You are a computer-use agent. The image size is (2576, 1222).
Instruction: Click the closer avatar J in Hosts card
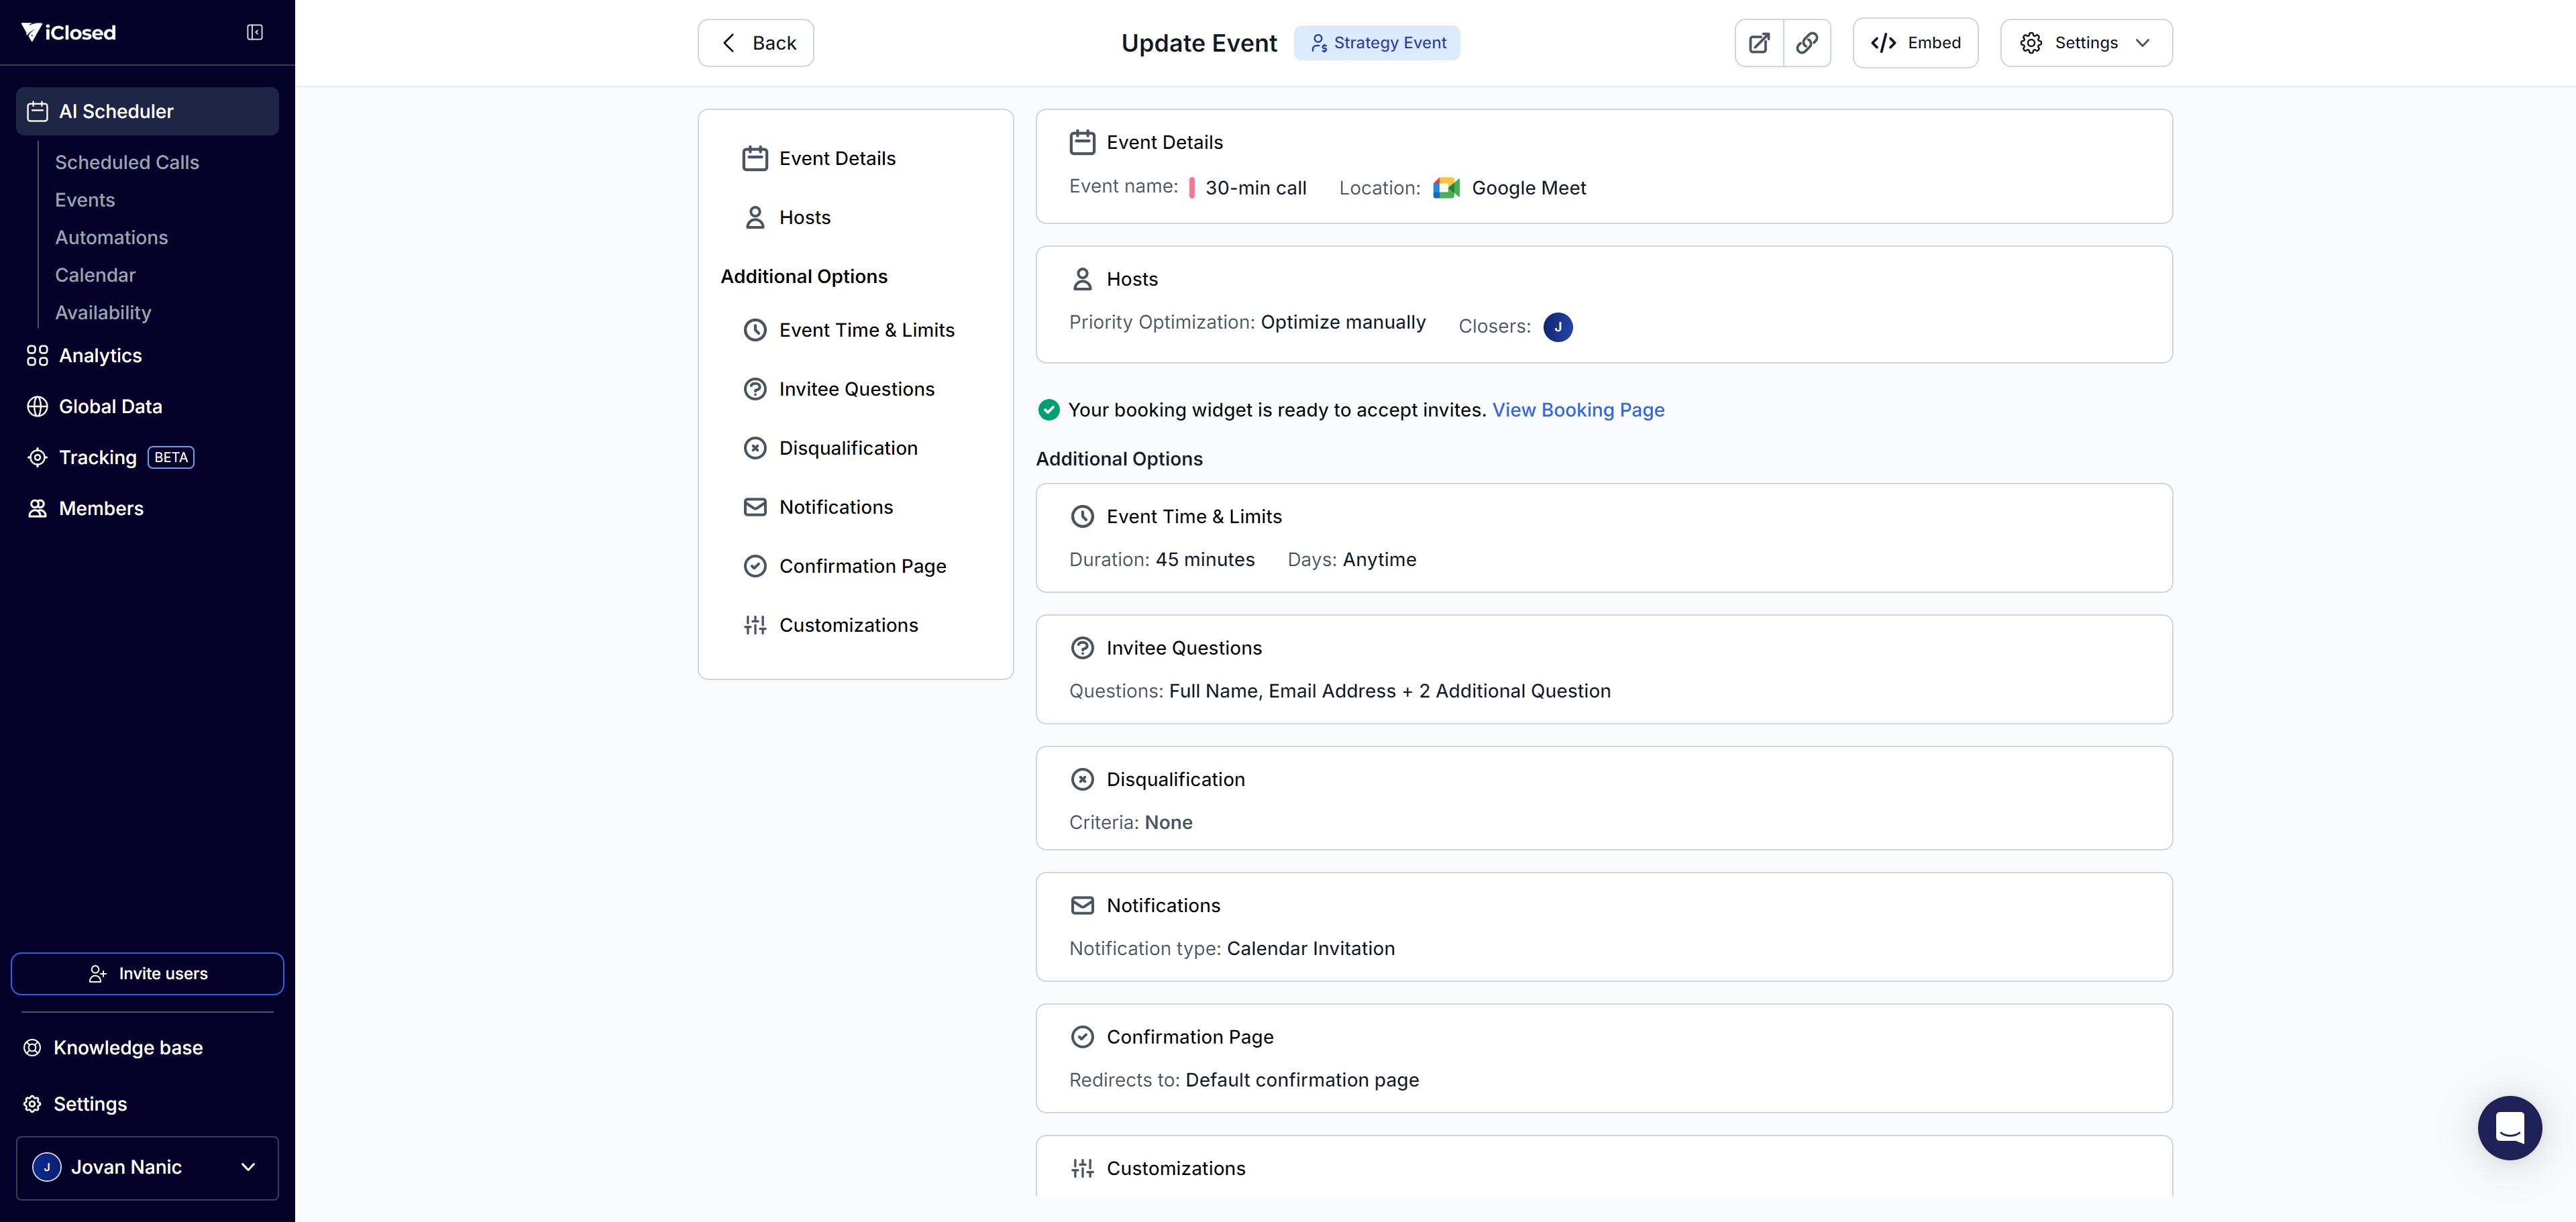(x=1557, y=327)
